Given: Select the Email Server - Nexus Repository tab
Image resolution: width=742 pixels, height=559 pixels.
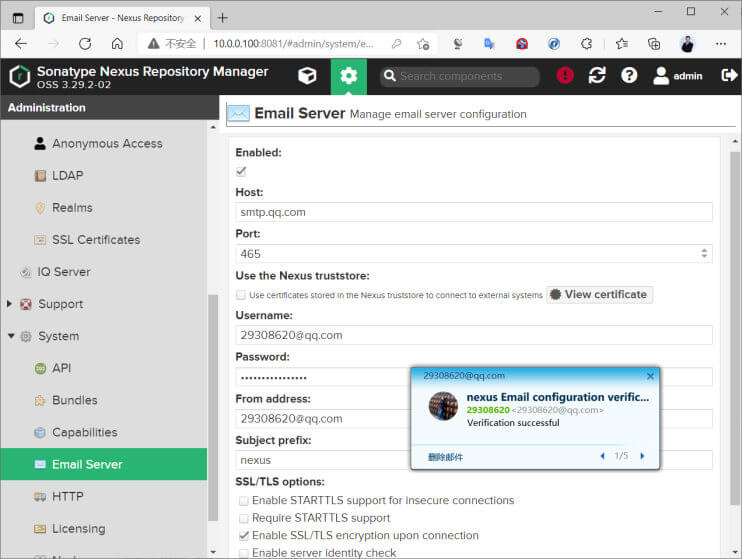Looking at the screenshot, I should [122, 18].
